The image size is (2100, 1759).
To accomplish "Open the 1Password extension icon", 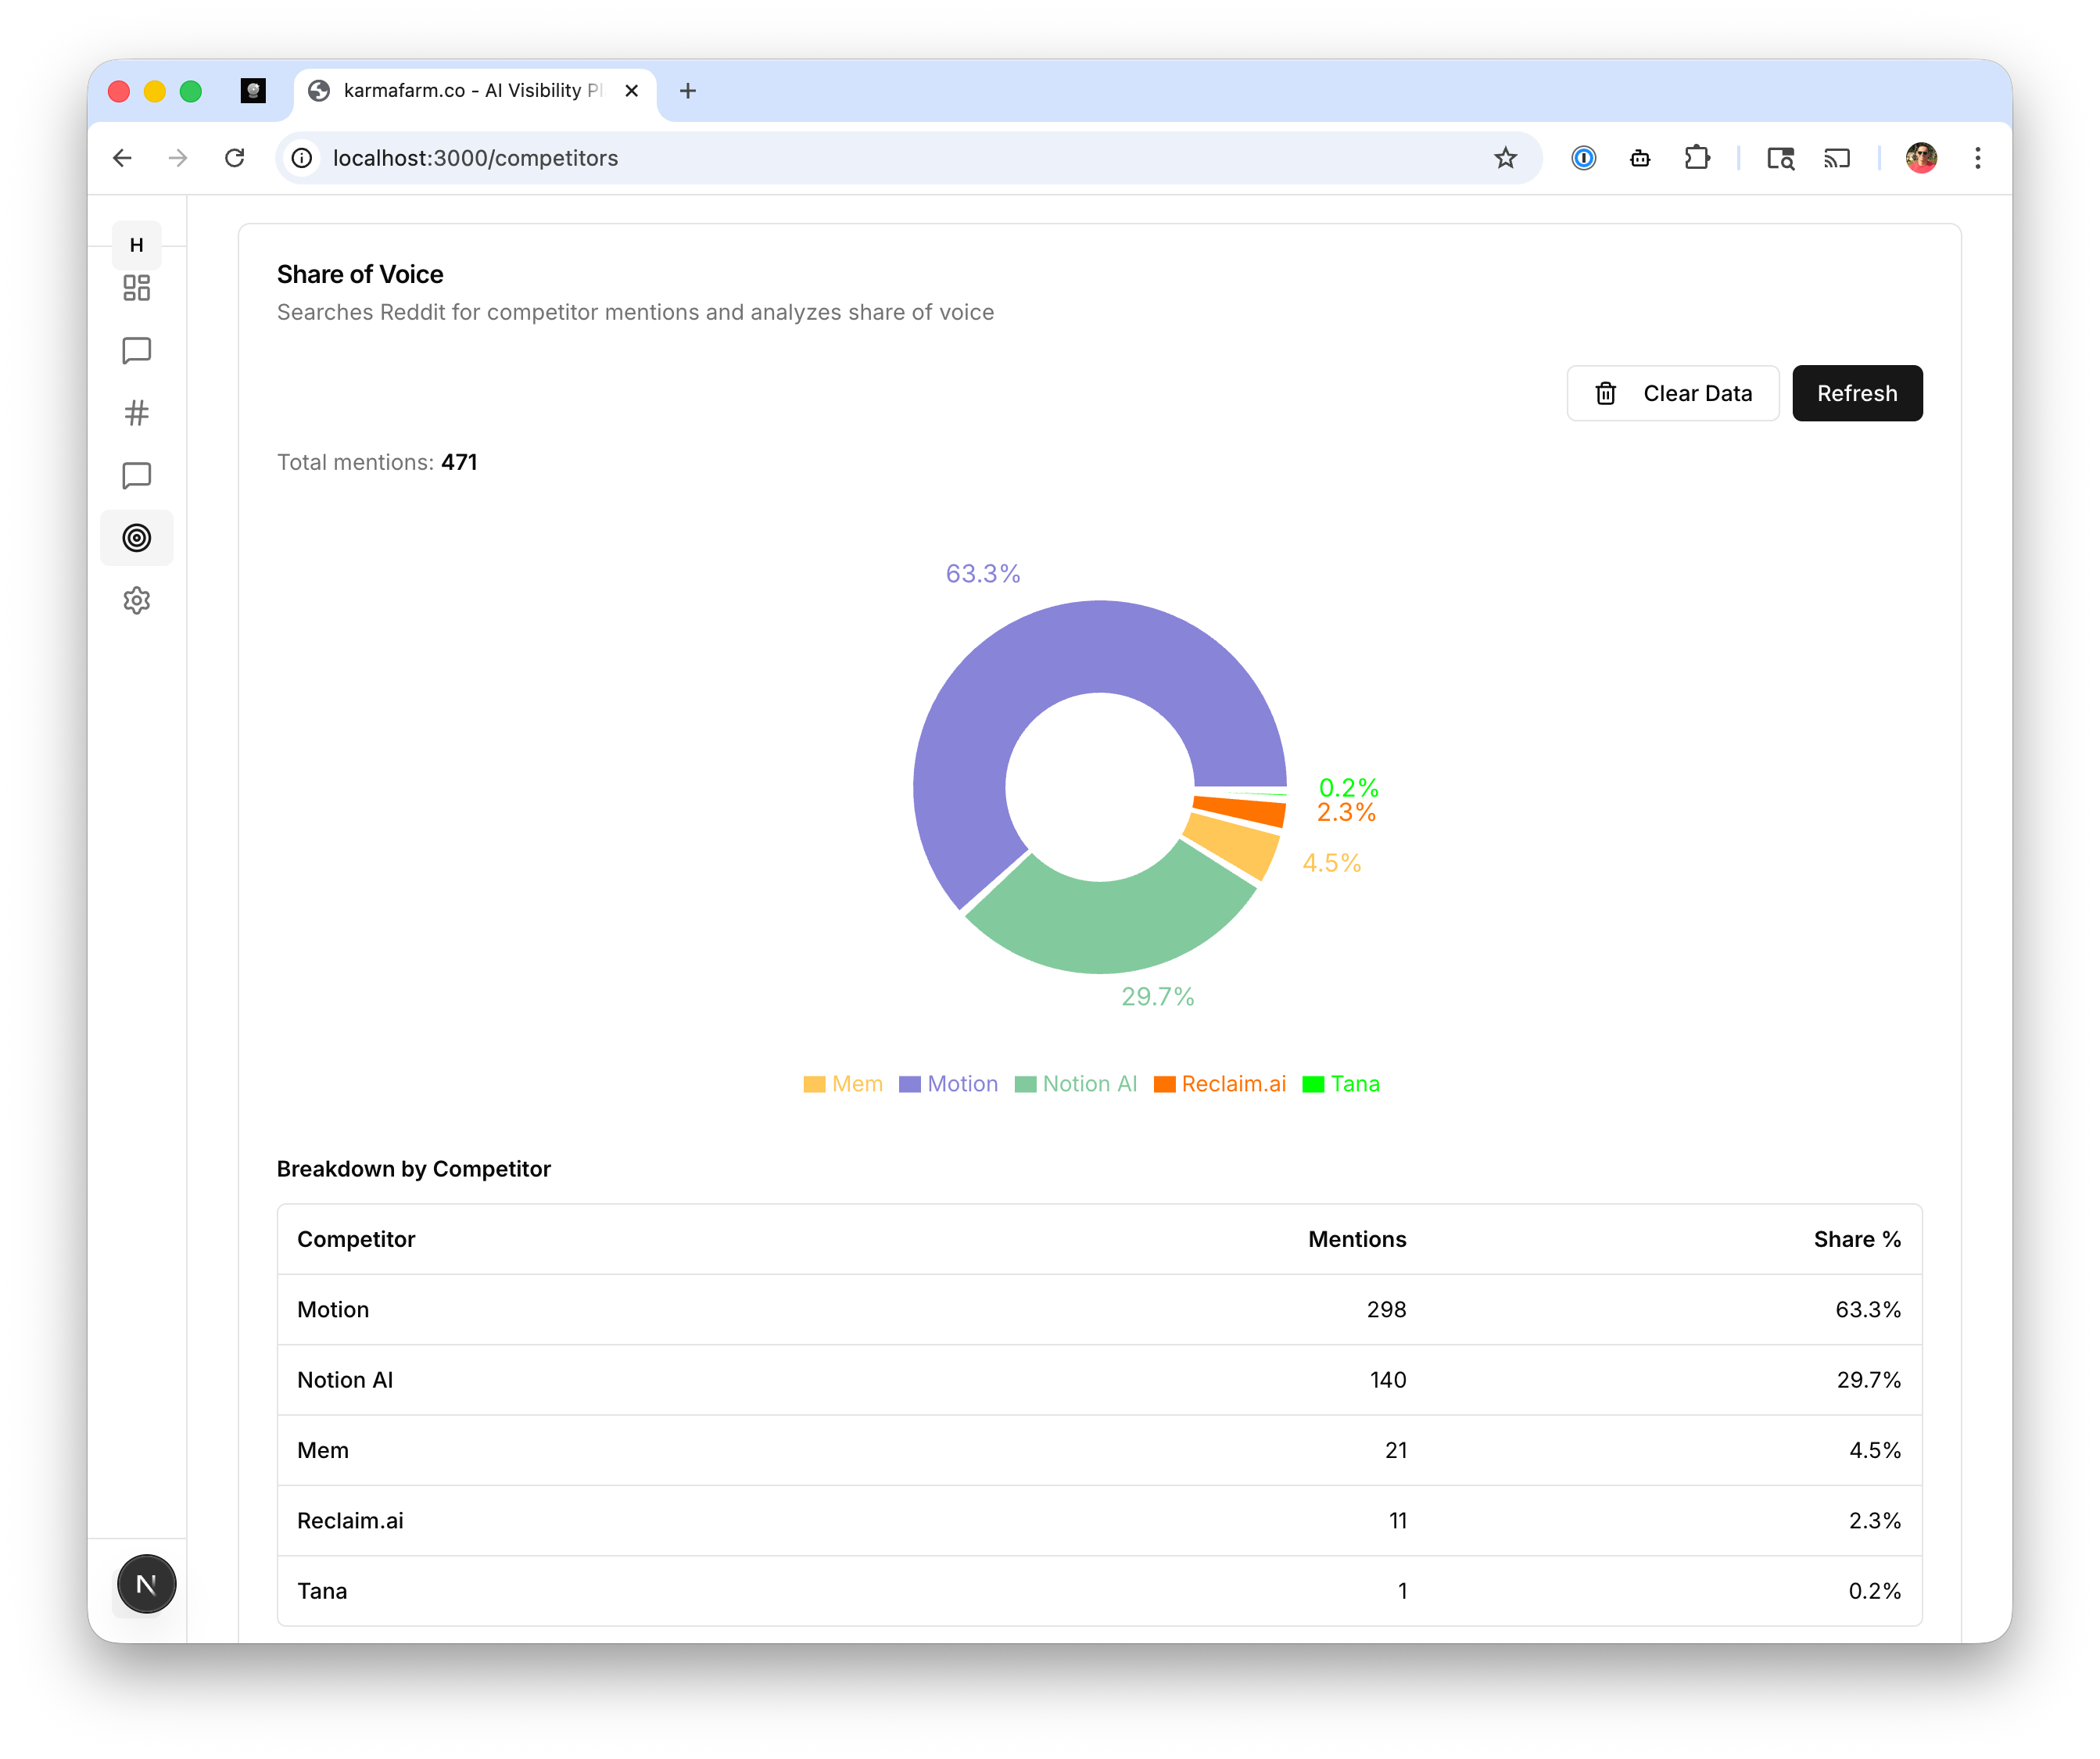I will 1583,158.
